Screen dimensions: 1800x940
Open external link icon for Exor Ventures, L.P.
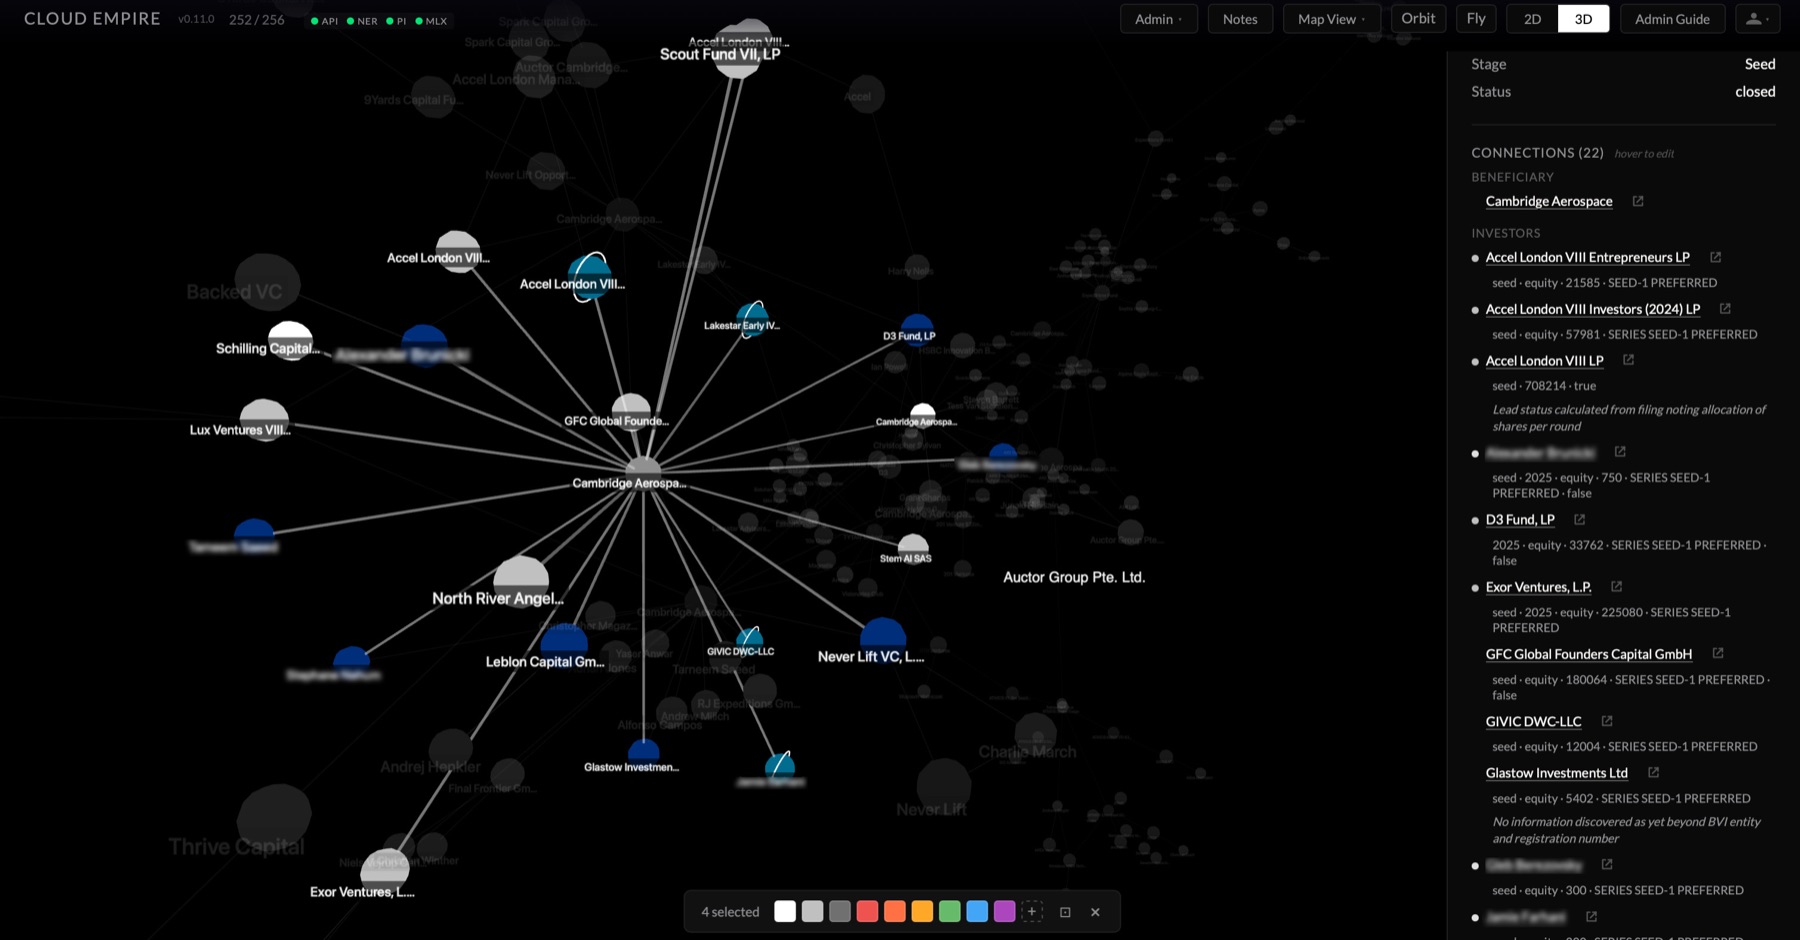pyautogui.click(x=1616, y=586)
